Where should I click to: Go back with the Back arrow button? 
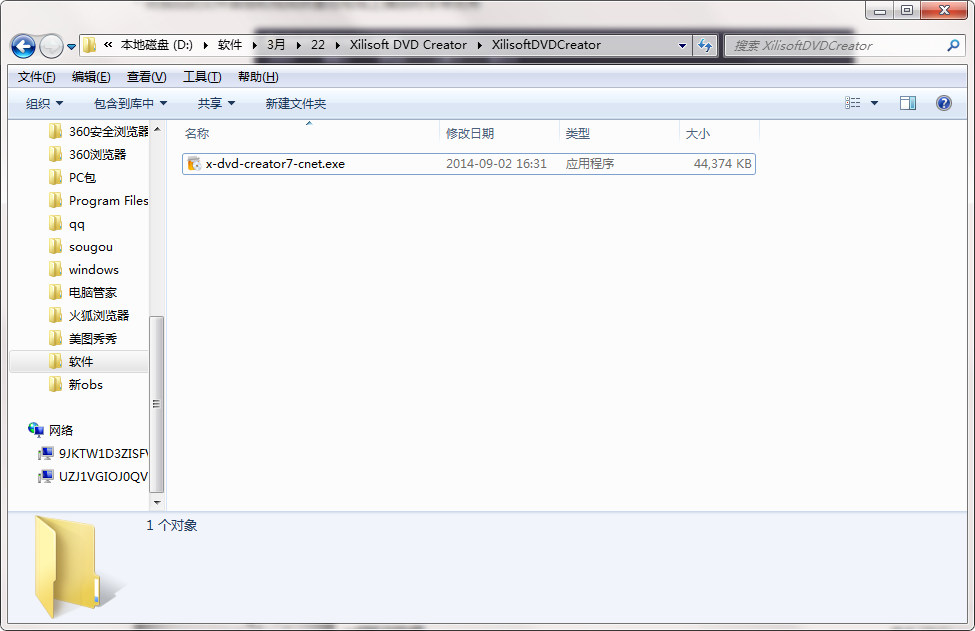tap(23, 46)
